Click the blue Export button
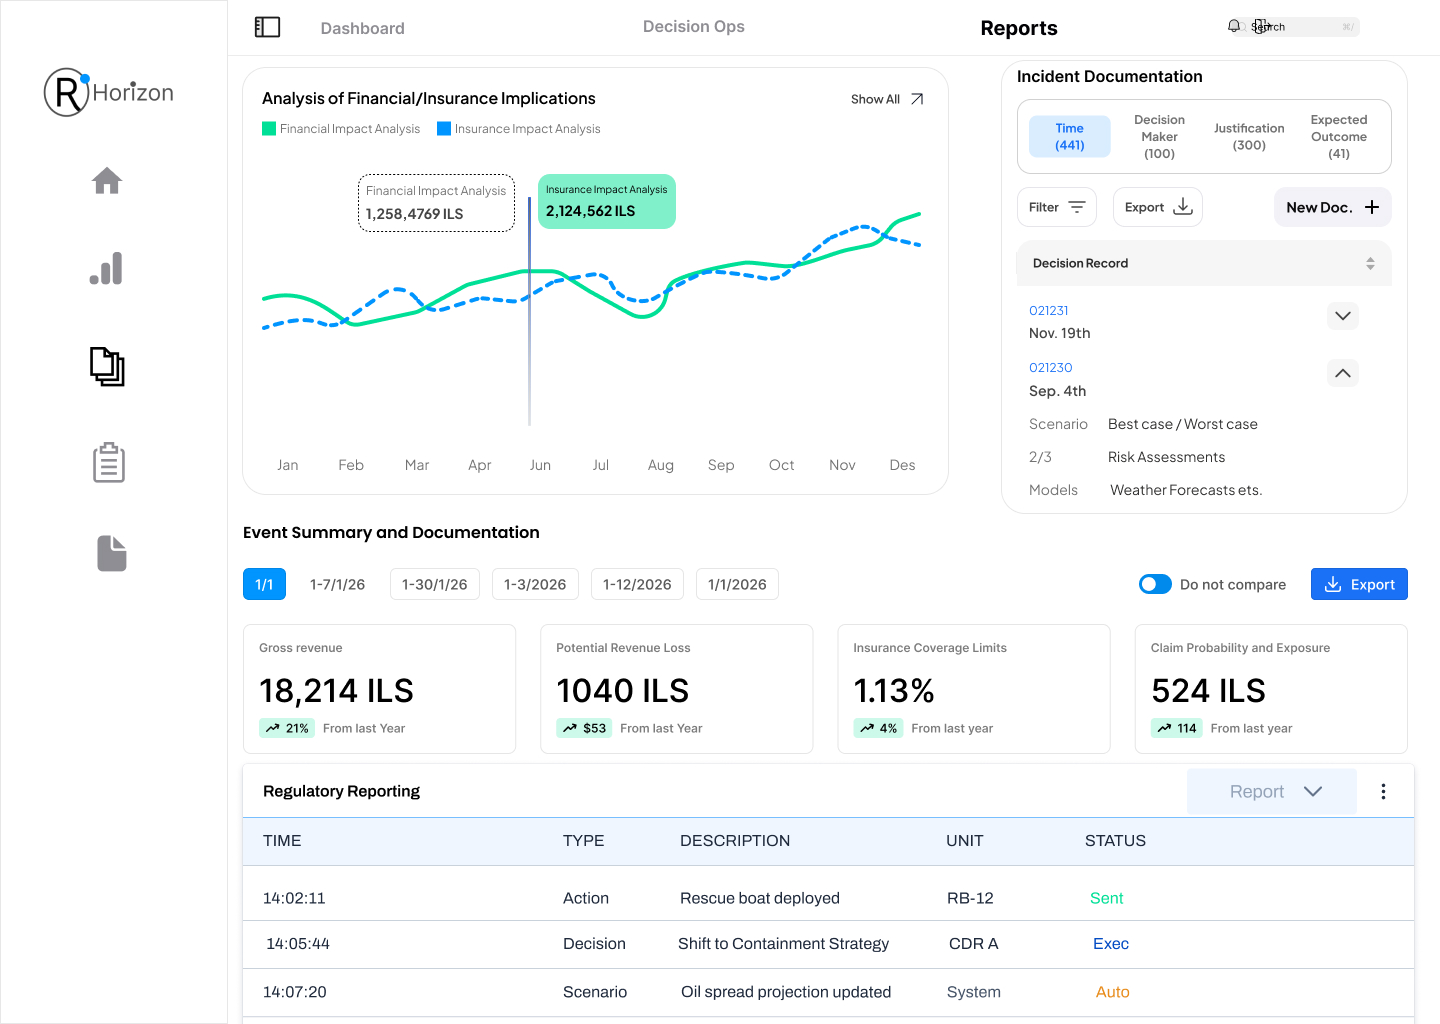This screenshot has height=1024, width=1440. 1358,584
